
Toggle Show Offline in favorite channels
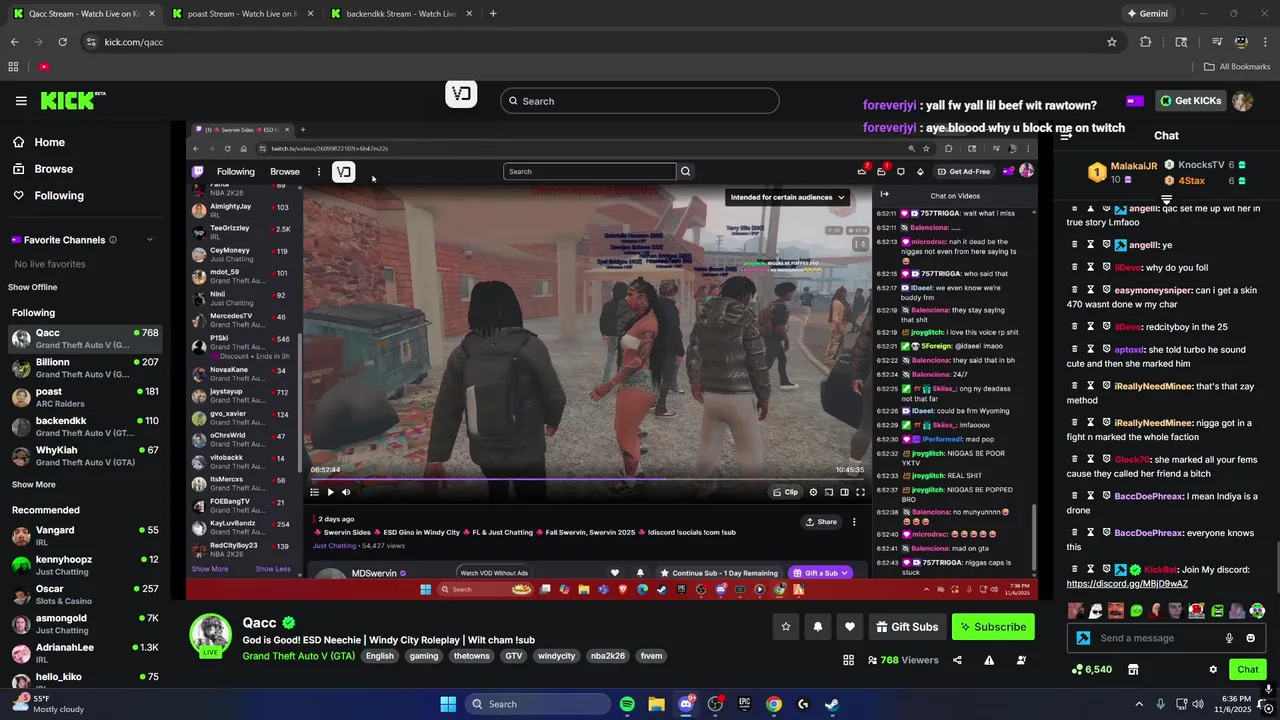(33, 287)
